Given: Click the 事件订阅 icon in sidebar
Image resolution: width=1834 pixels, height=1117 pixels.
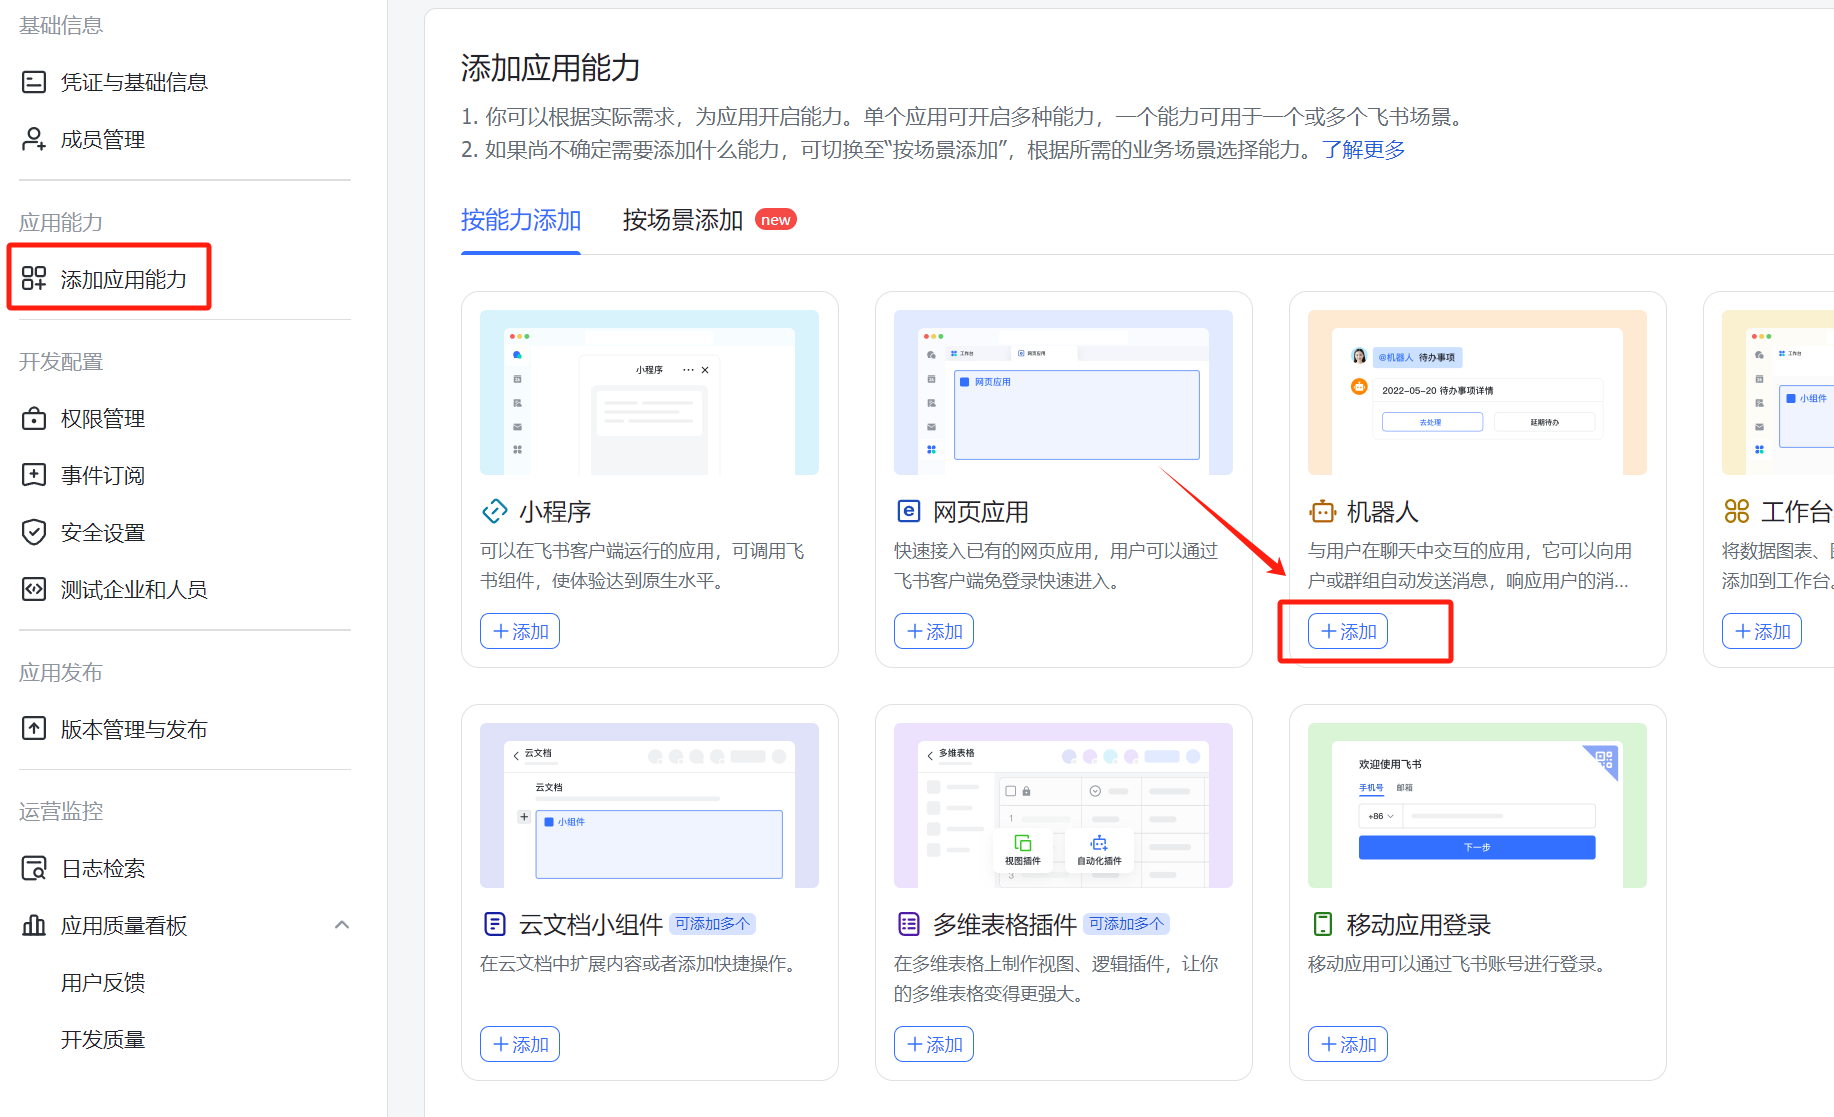Looking at the screenshot, I should point(34,475).
